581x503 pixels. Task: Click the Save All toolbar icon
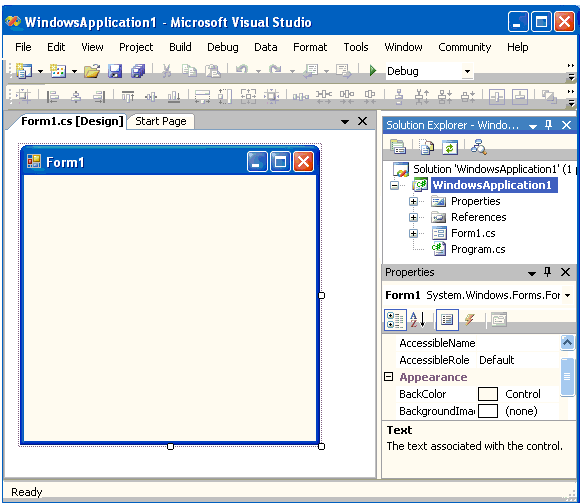coord(138,70)
